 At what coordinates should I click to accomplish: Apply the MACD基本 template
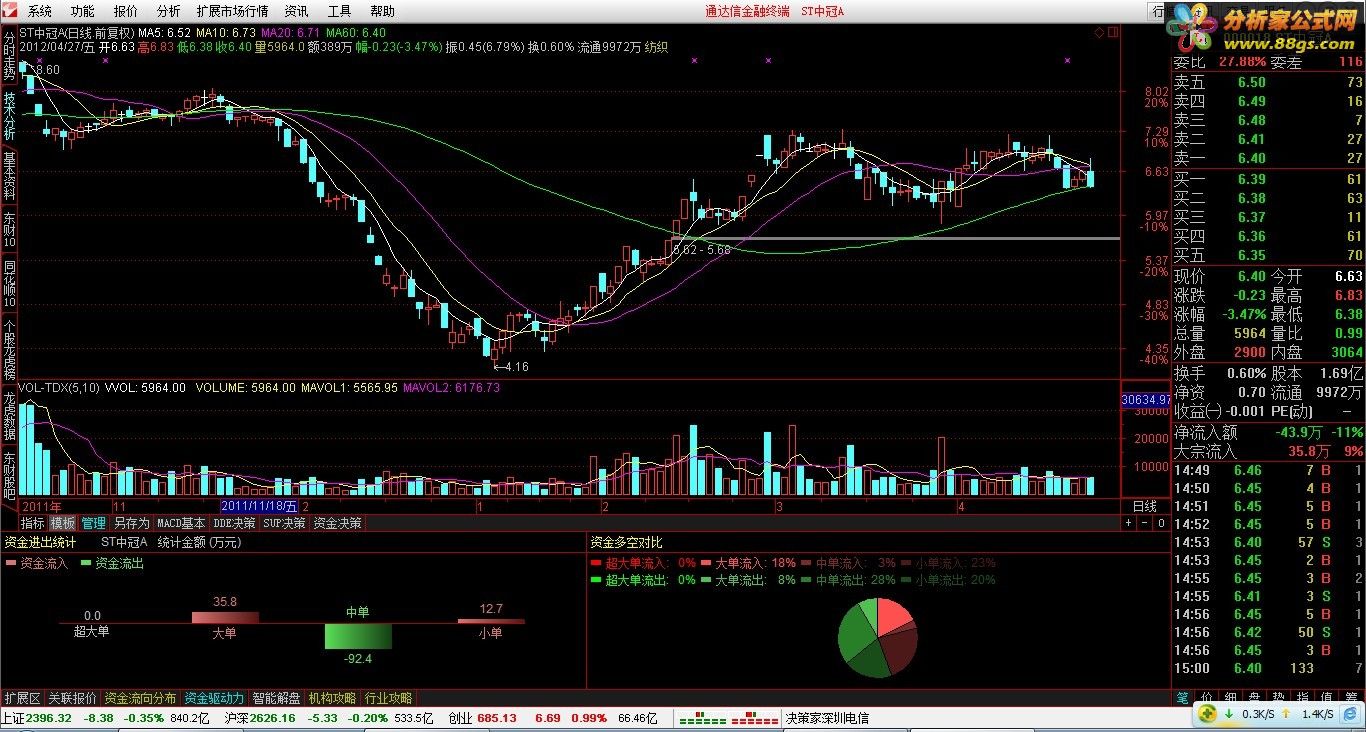(x=181, y=523)
